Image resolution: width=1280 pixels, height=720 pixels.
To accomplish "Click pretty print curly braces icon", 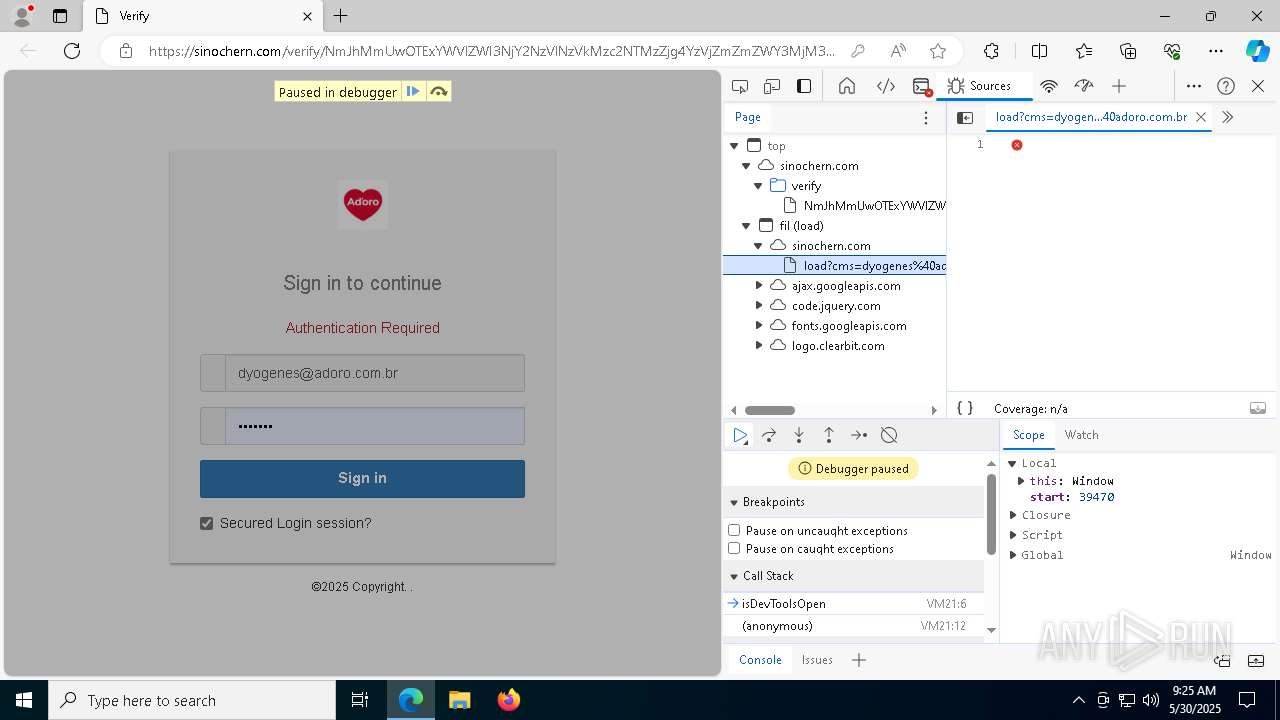I will (x=965, y=408).
